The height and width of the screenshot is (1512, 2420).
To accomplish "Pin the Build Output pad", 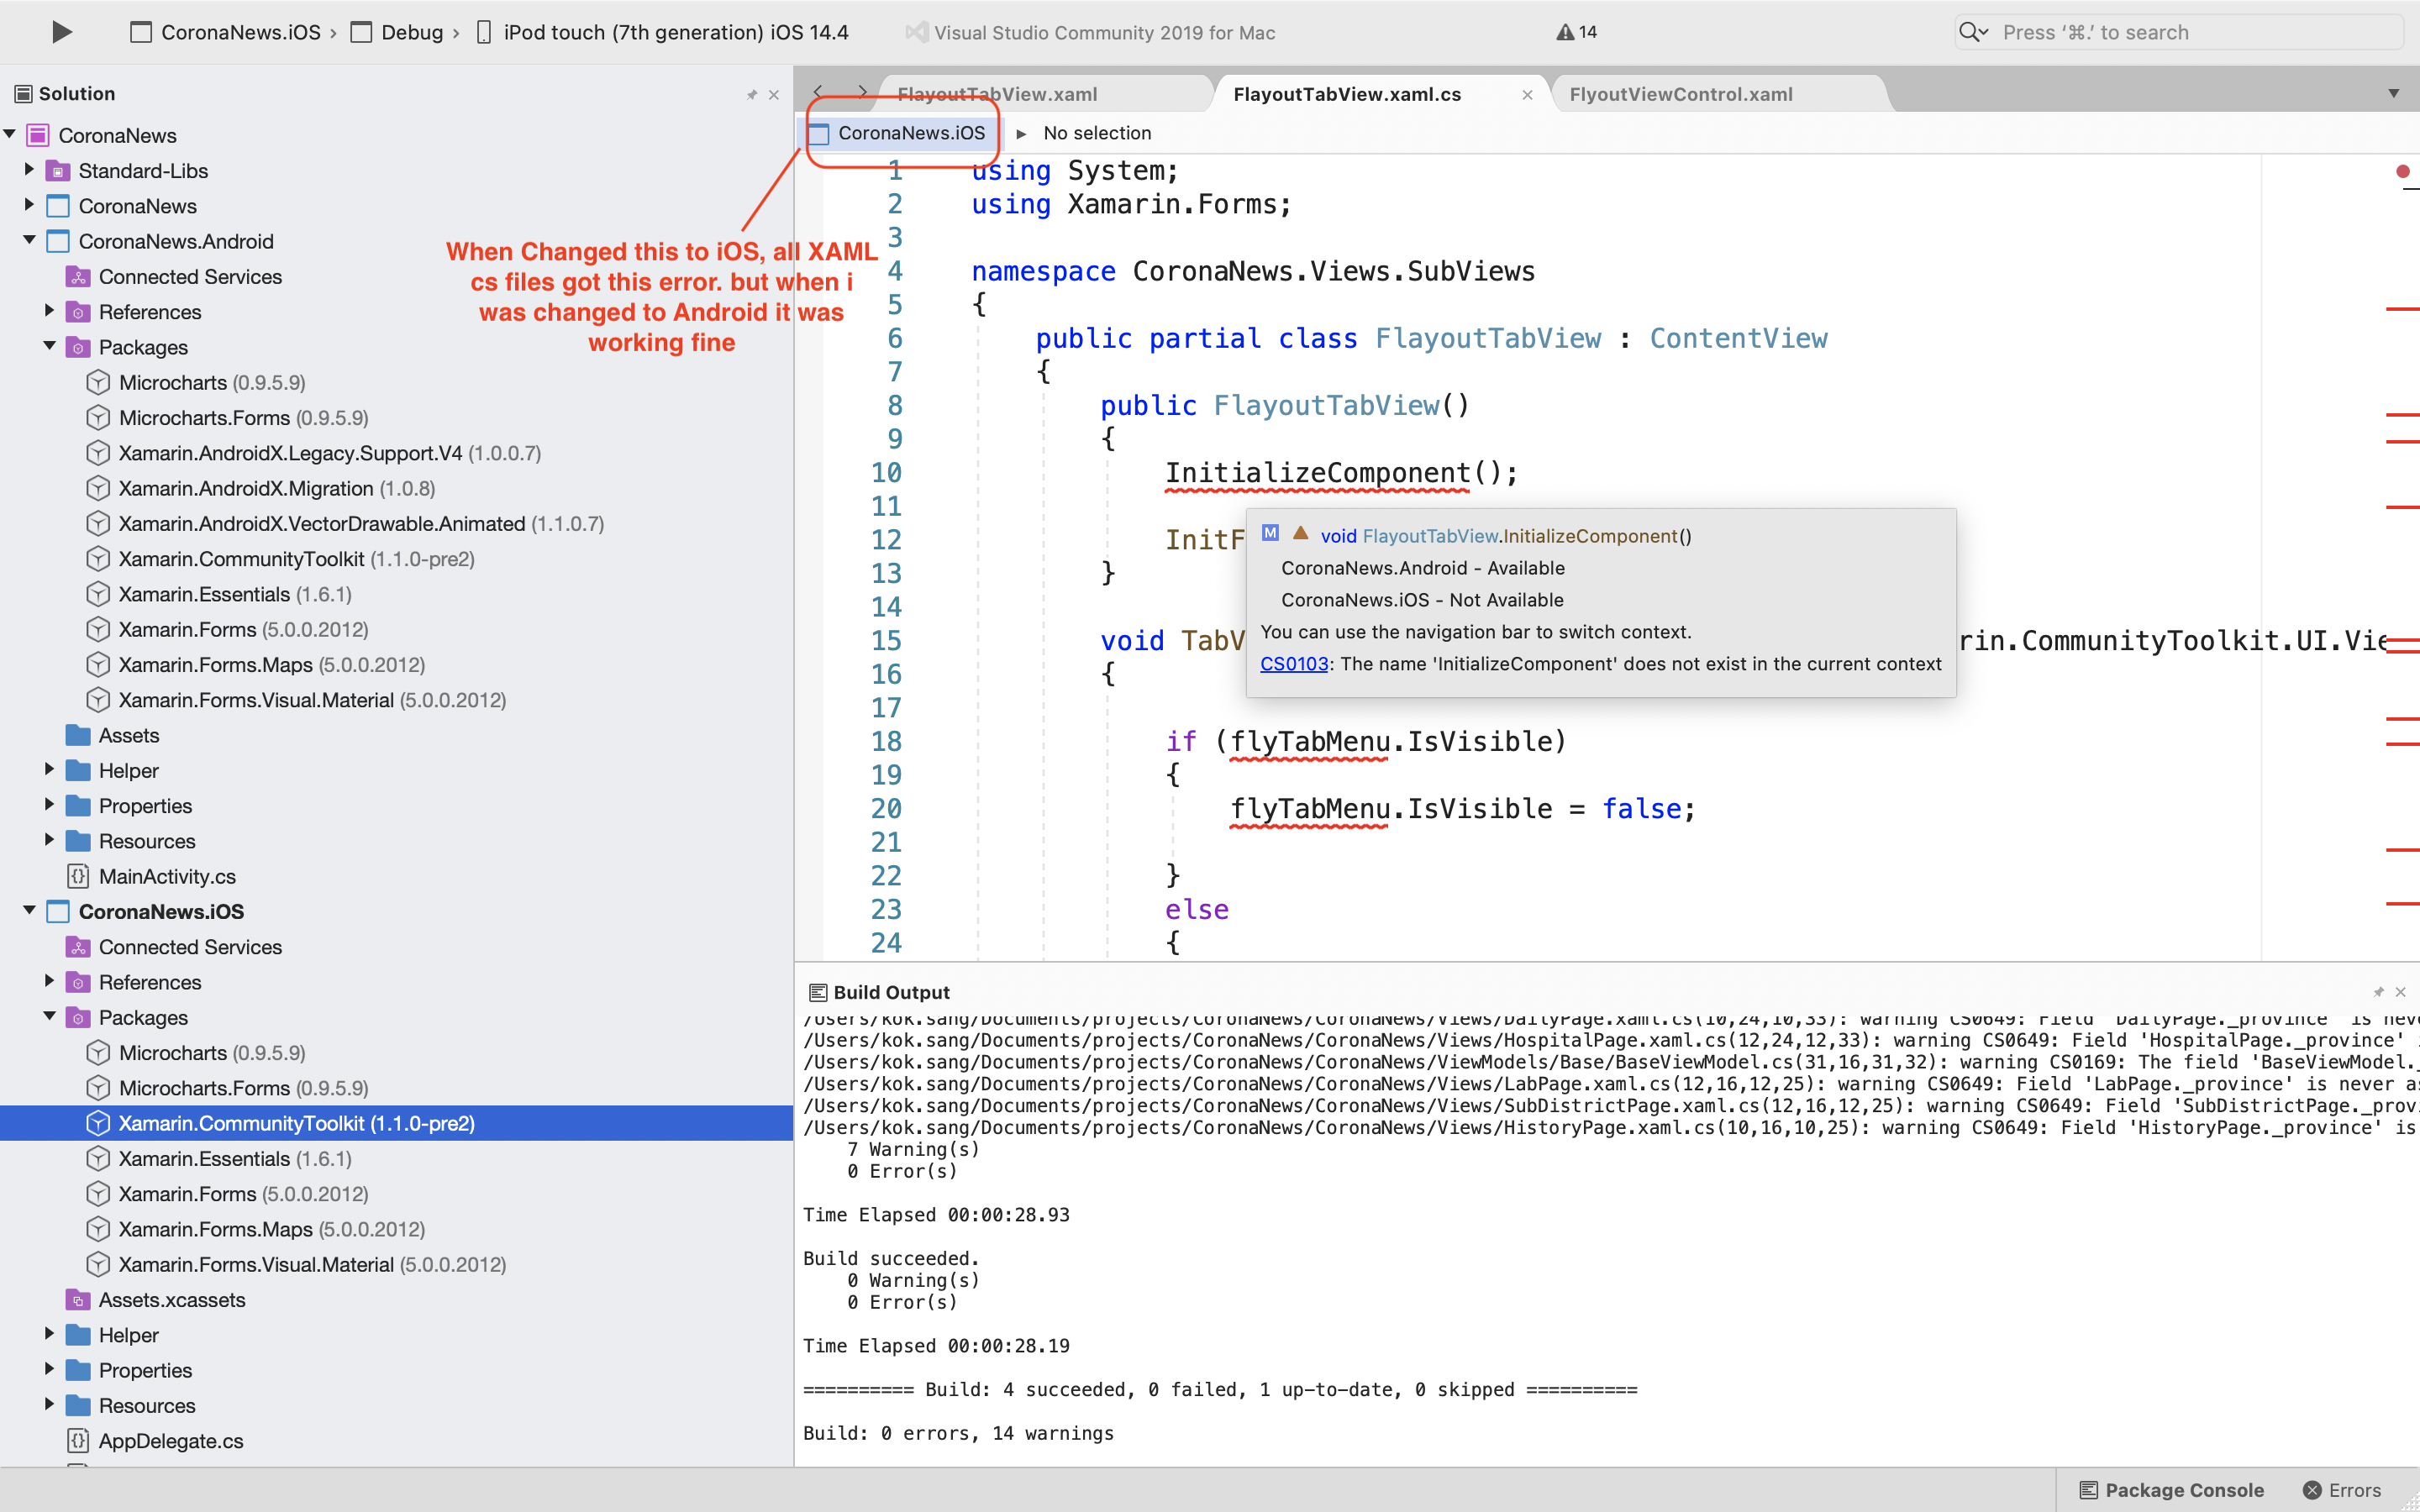I will click(2378, 991).
